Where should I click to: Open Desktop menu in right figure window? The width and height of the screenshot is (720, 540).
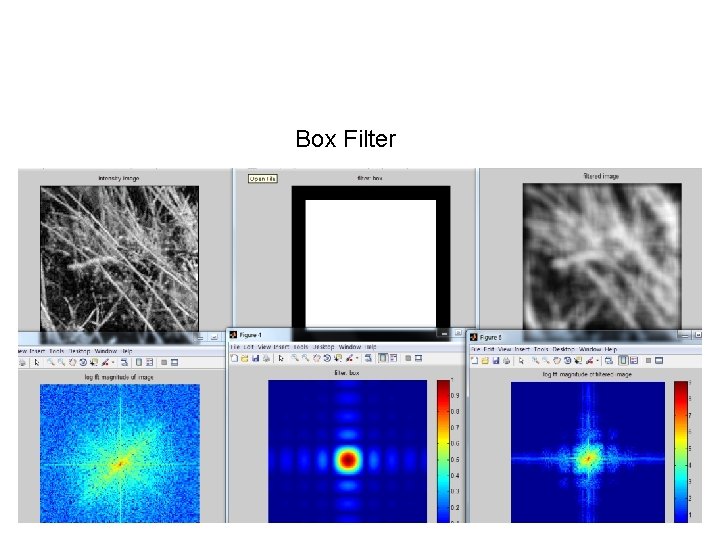point(563,349)
